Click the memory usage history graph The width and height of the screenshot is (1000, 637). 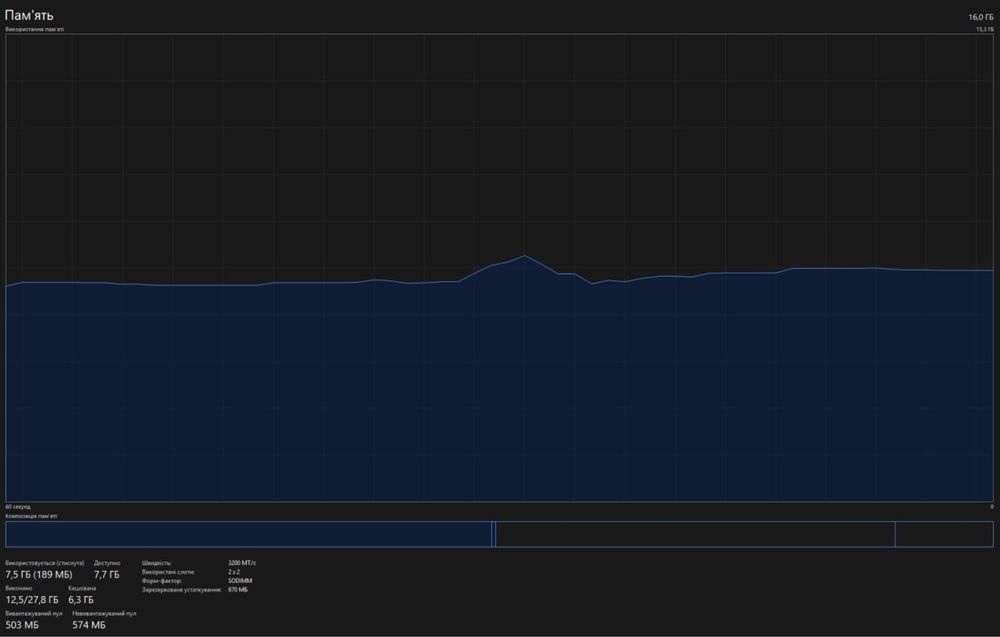(499, 268)
